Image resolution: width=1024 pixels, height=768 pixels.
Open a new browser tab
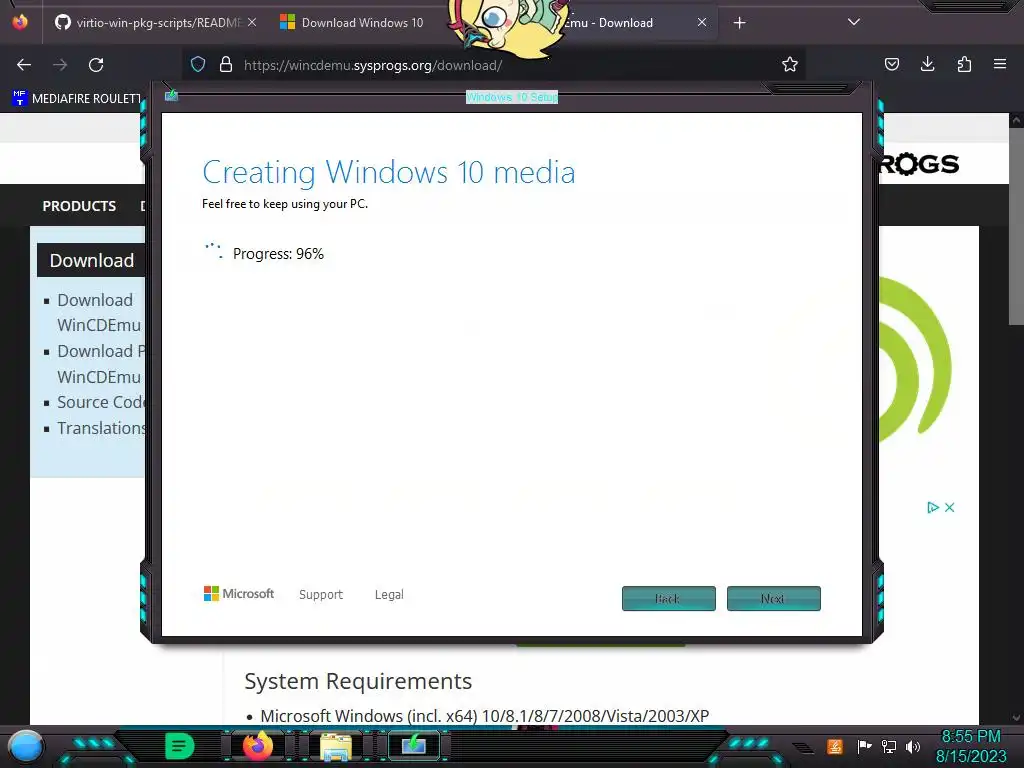(739, 23)
